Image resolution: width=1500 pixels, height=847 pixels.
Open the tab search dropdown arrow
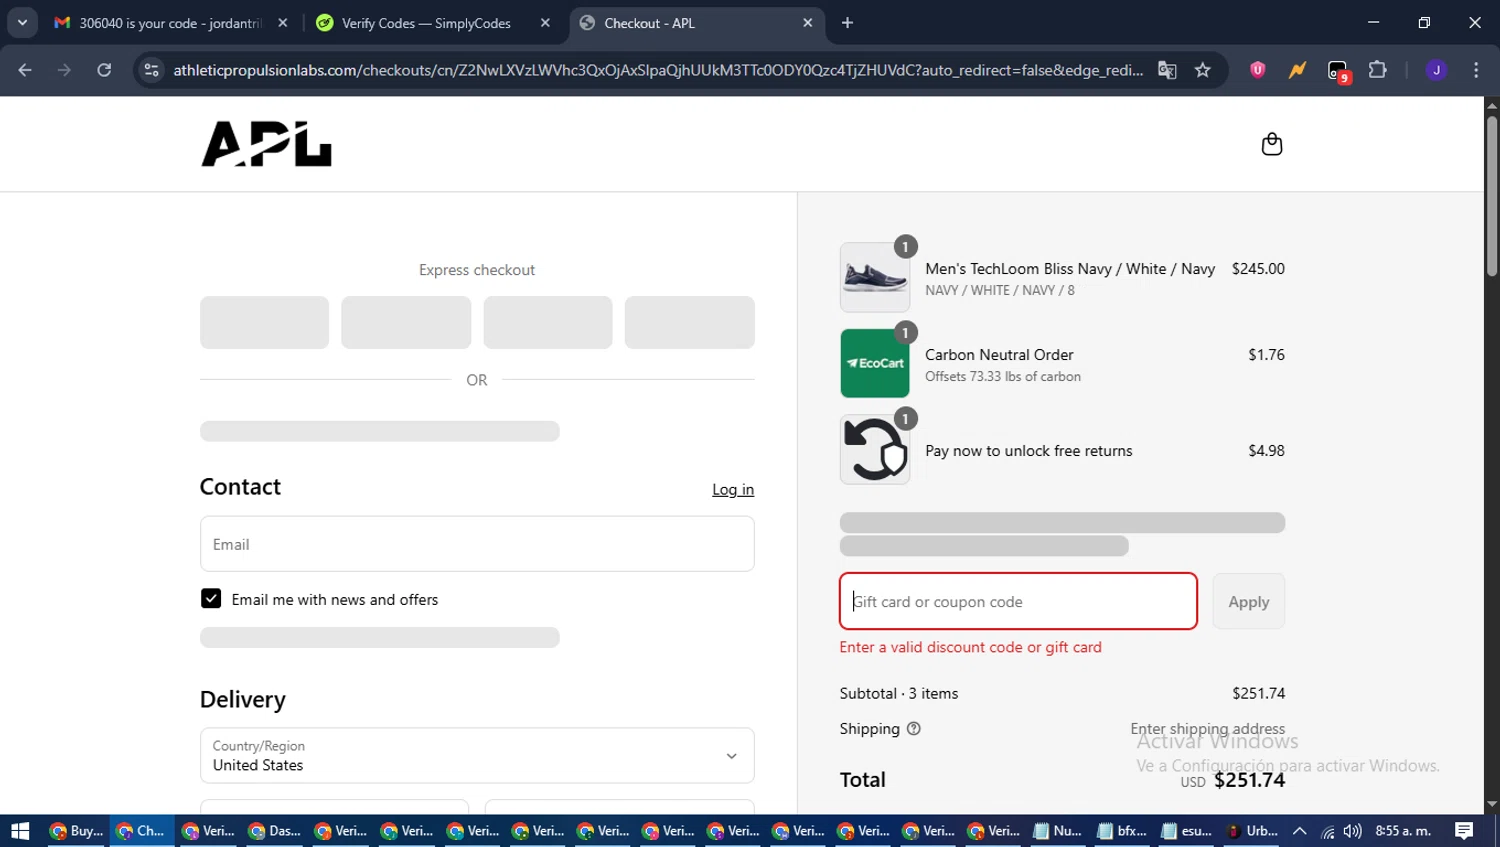[x=22, y=23]
